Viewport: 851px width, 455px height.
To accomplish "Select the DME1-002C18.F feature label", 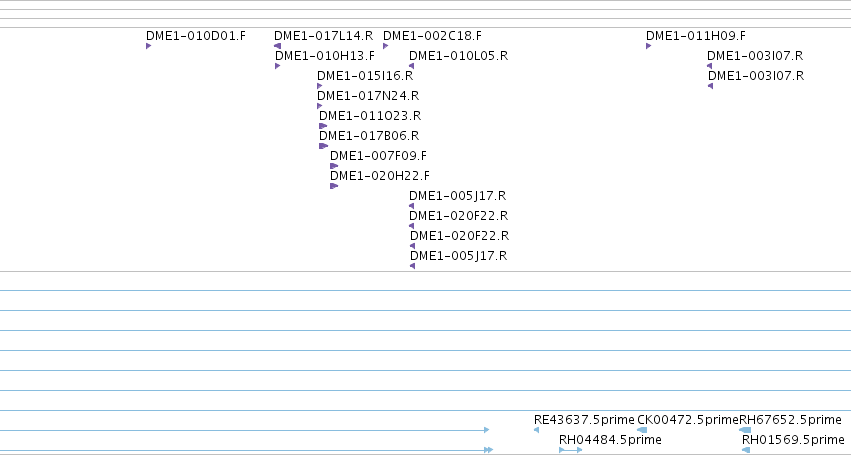I will (x=433, y=36).
